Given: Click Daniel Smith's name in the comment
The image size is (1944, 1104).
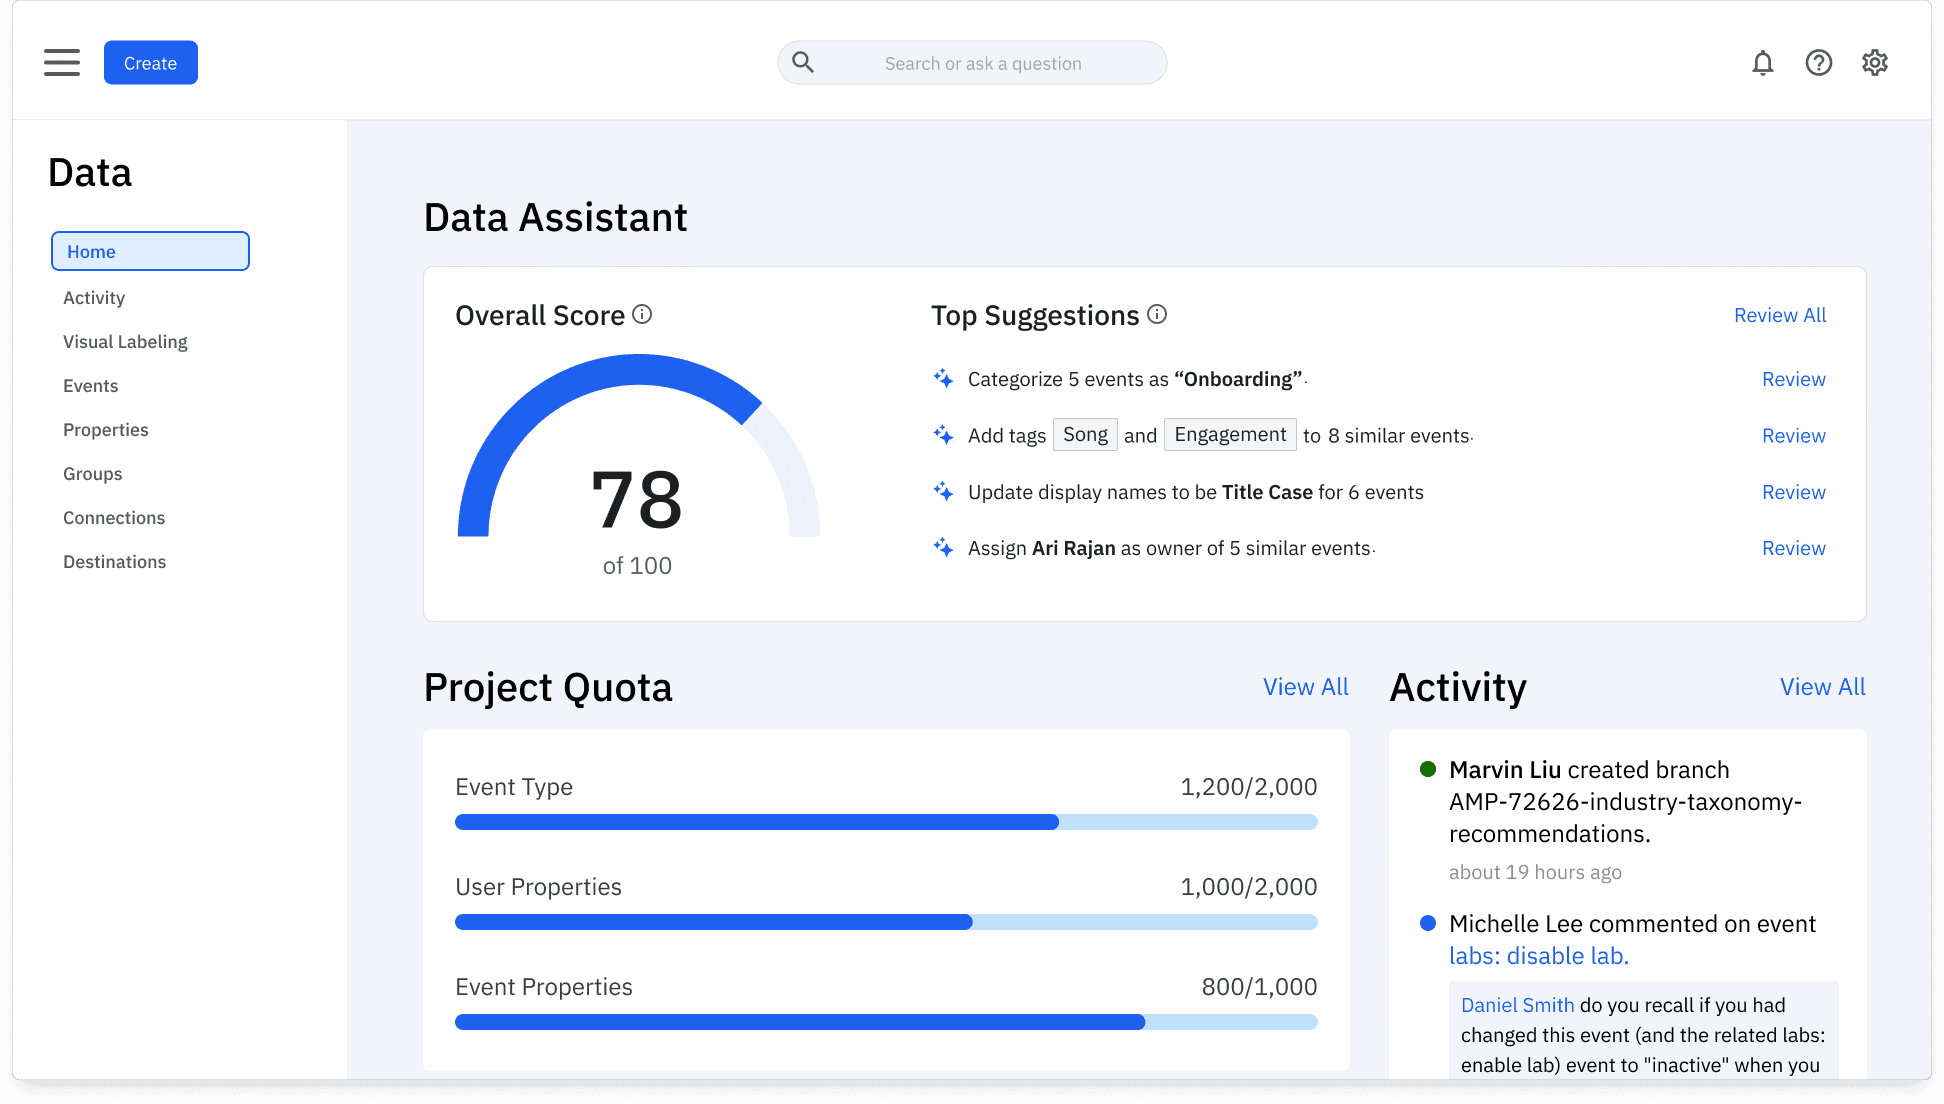Looking at the screenshot, I should click(x=1516, y=1004).
